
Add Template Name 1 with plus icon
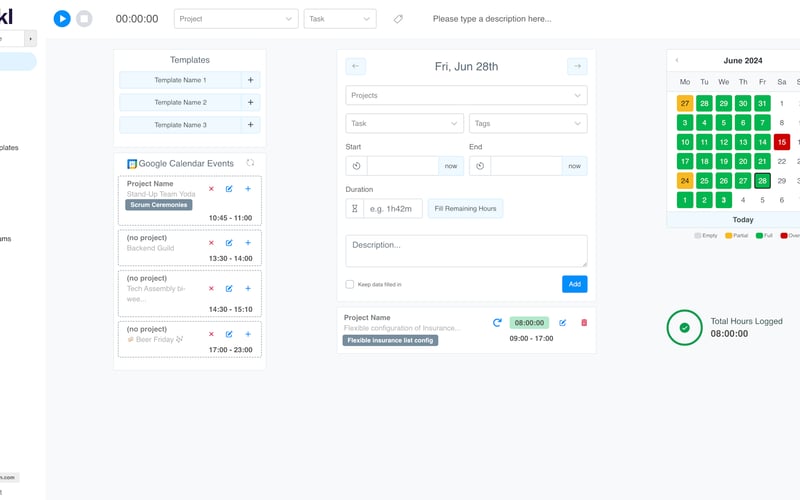[251, 80]
